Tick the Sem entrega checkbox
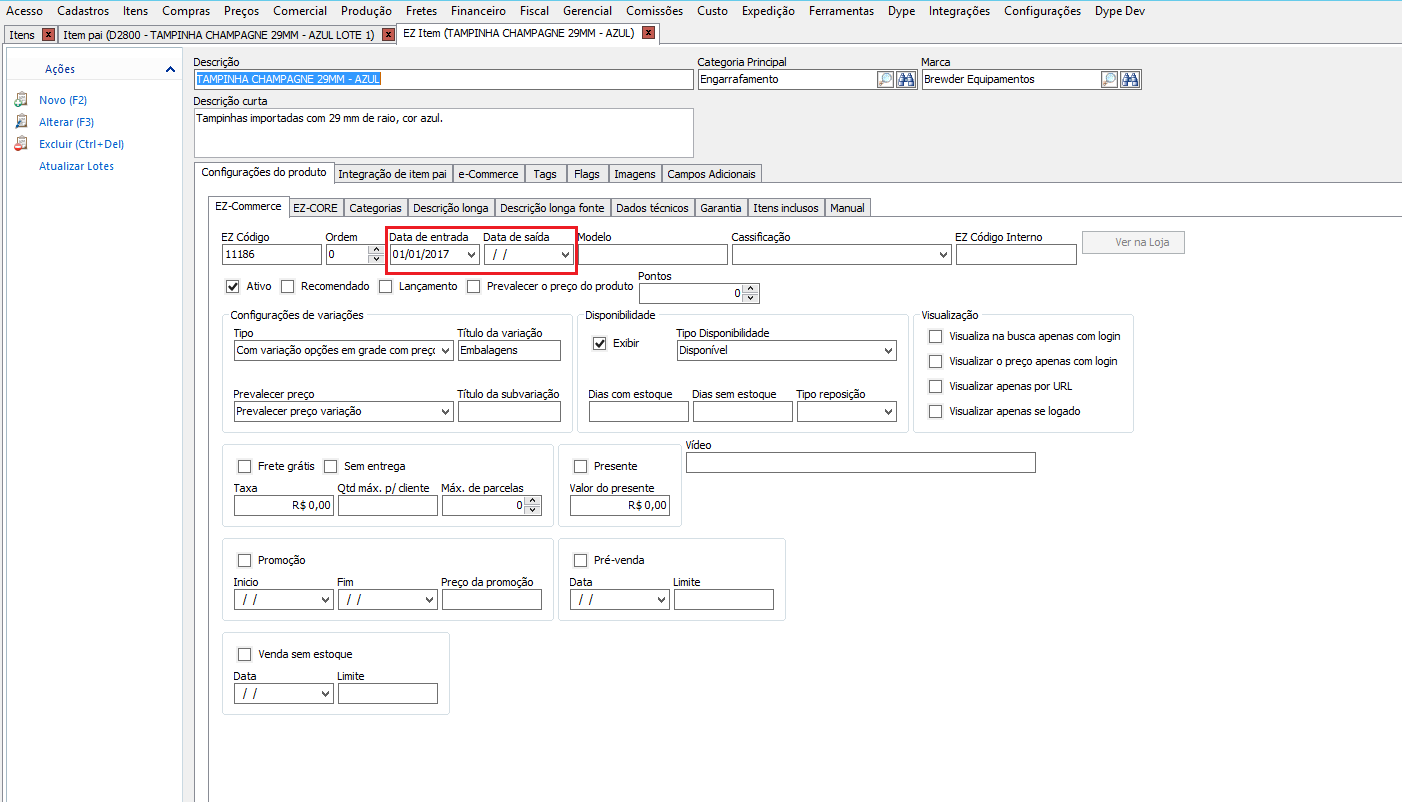1402x802 pixels. click(331, 466)
